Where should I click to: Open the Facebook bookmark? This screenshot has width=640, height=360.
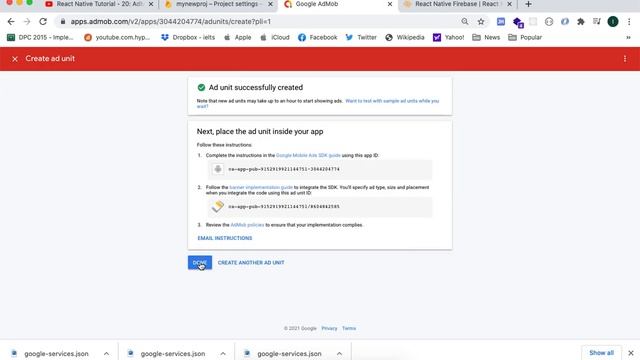tap(318, 38)
